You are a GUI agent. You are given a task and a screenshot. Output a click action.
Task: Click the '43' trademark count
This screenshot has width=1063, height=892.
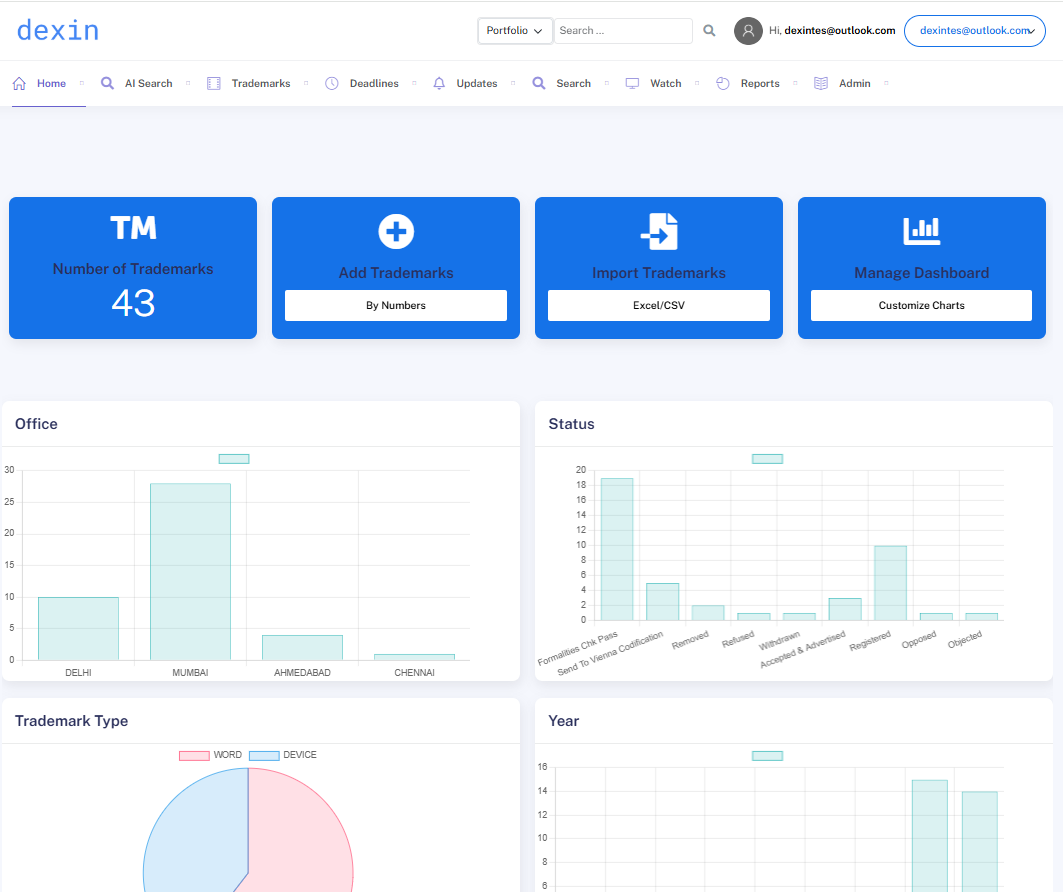point(133,303)
